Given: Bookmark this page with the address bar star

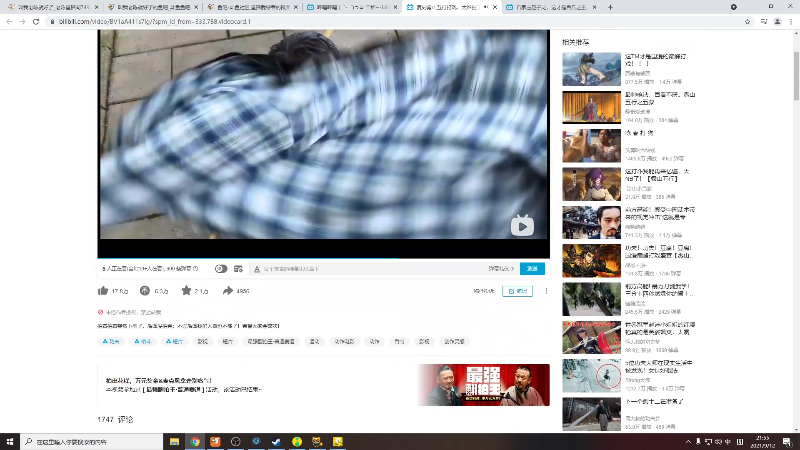Looking at the screenshot, I should pos(747,21).
